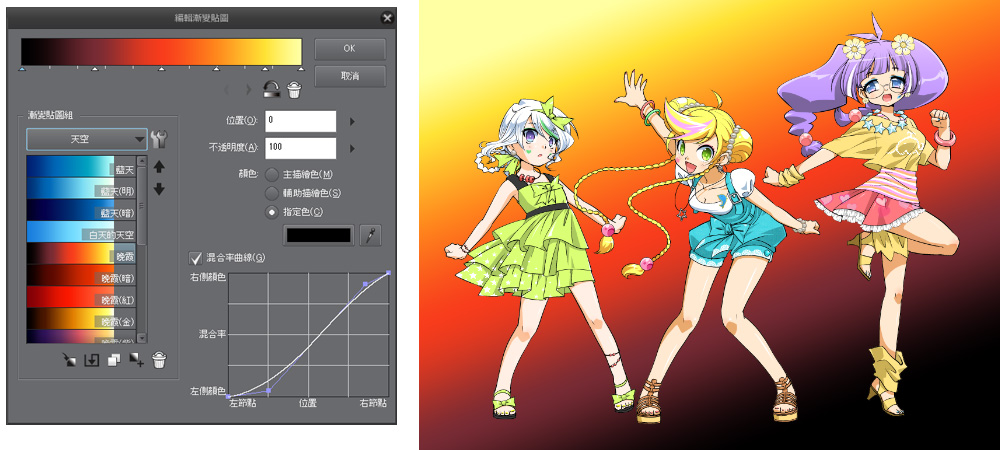
Task: Expand the 不透明度 value slider arrow
Action: (352, 148)
